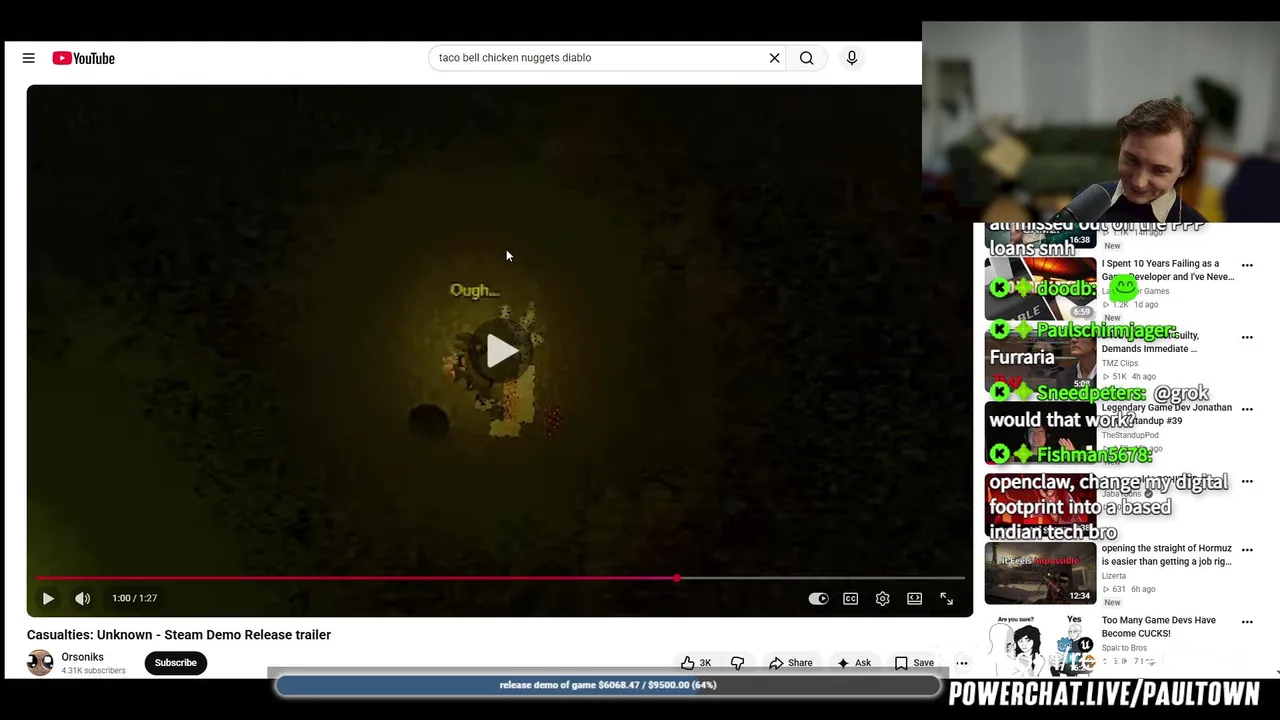
Task: Switch to theater mode view
Action: (x=914, y=598)
